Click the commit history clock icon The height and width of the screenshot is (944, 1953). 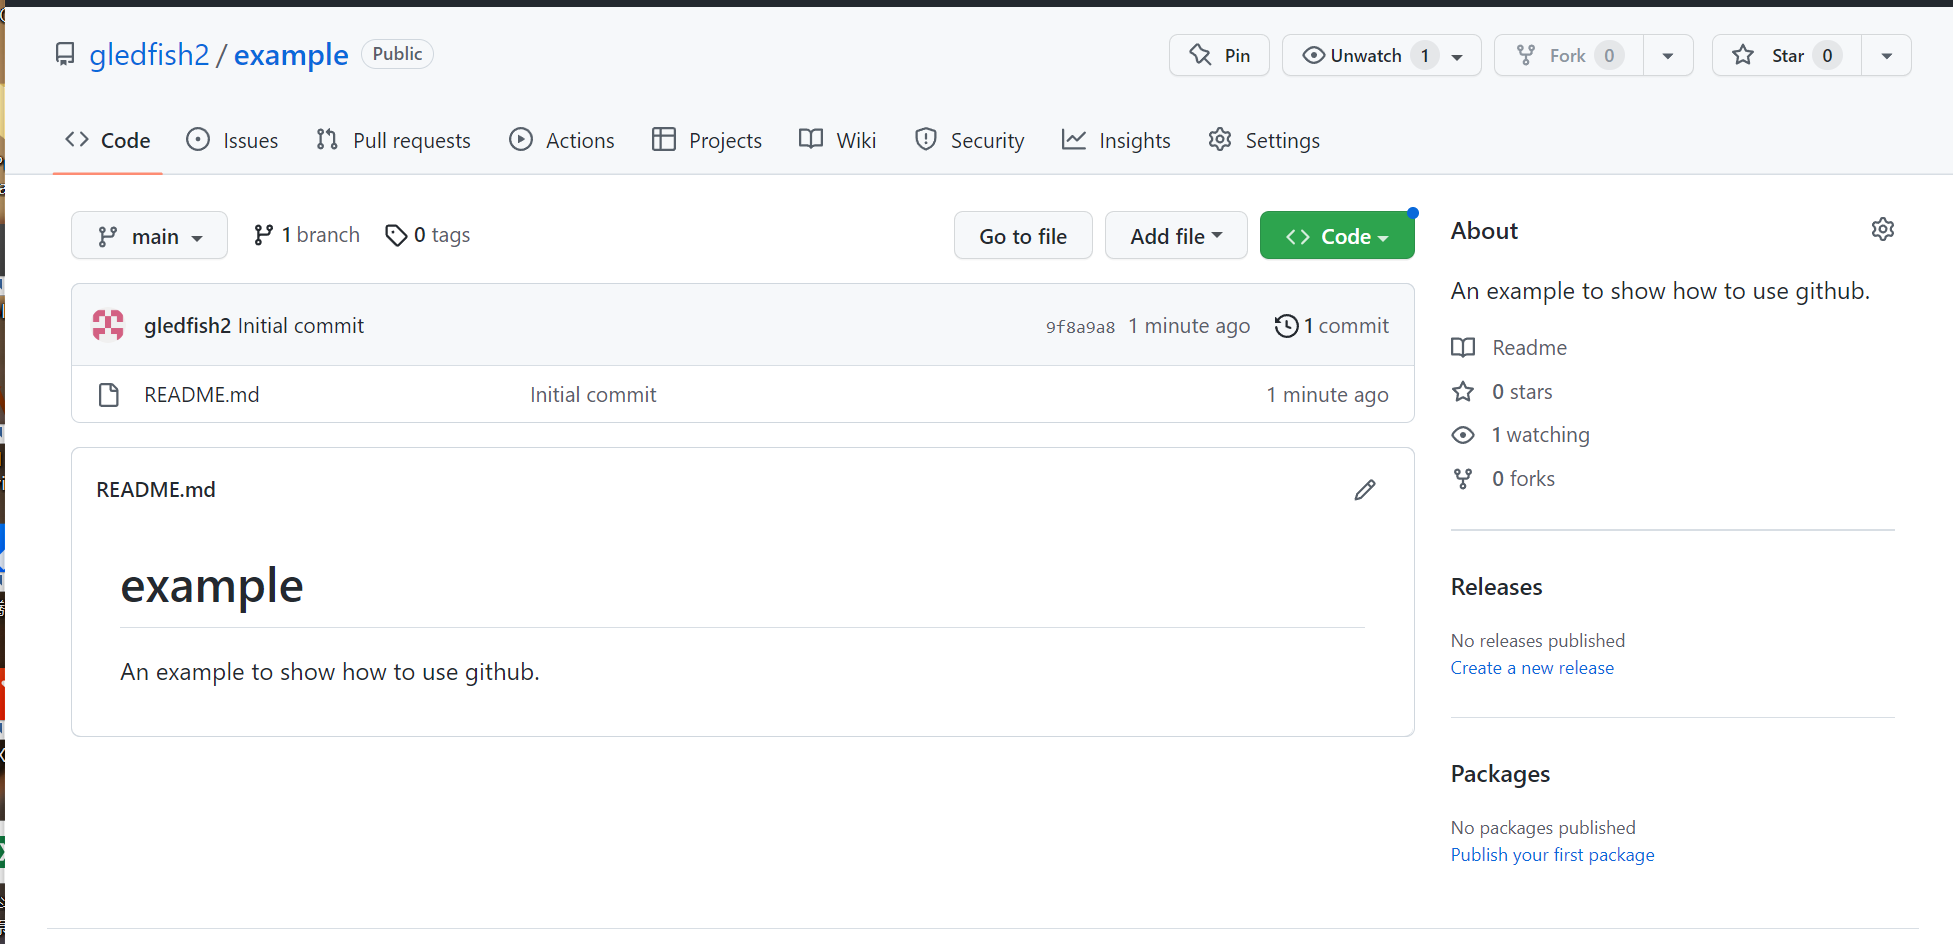coord(1286,326)
